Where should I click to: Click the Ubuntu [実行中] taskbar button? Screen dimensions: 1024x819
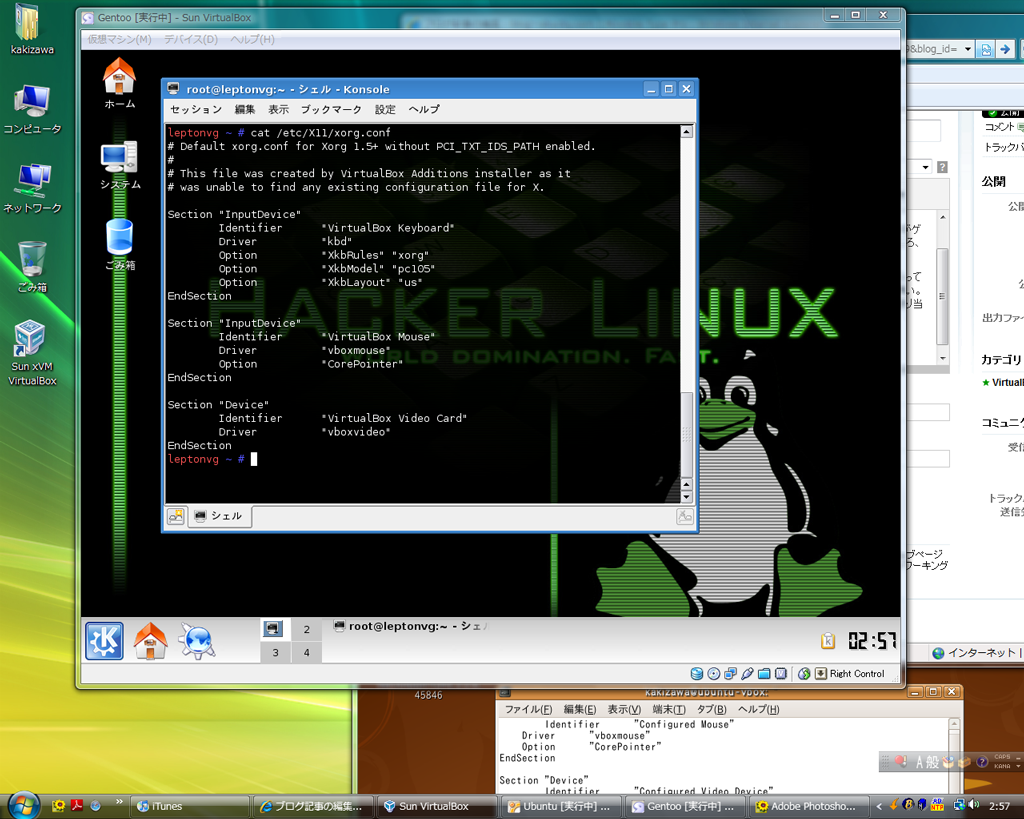pyautogui.click(x=562, y=806)
